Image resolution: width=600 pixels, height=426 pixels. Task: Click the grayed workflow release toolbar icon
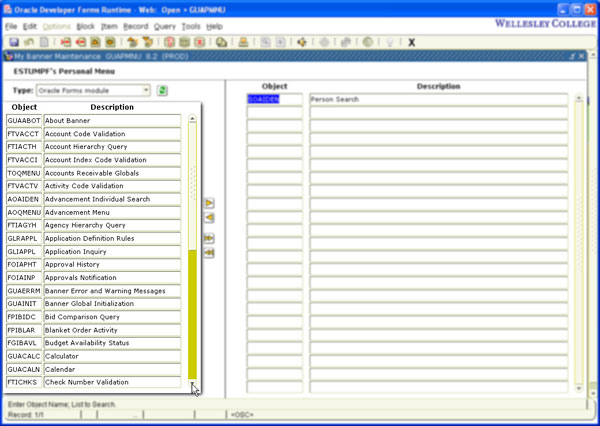click(x=346, y=42)
